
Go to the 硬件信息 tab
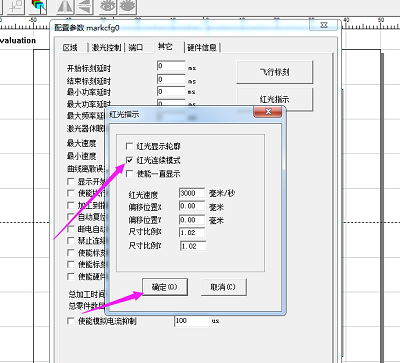click(202, 48)
